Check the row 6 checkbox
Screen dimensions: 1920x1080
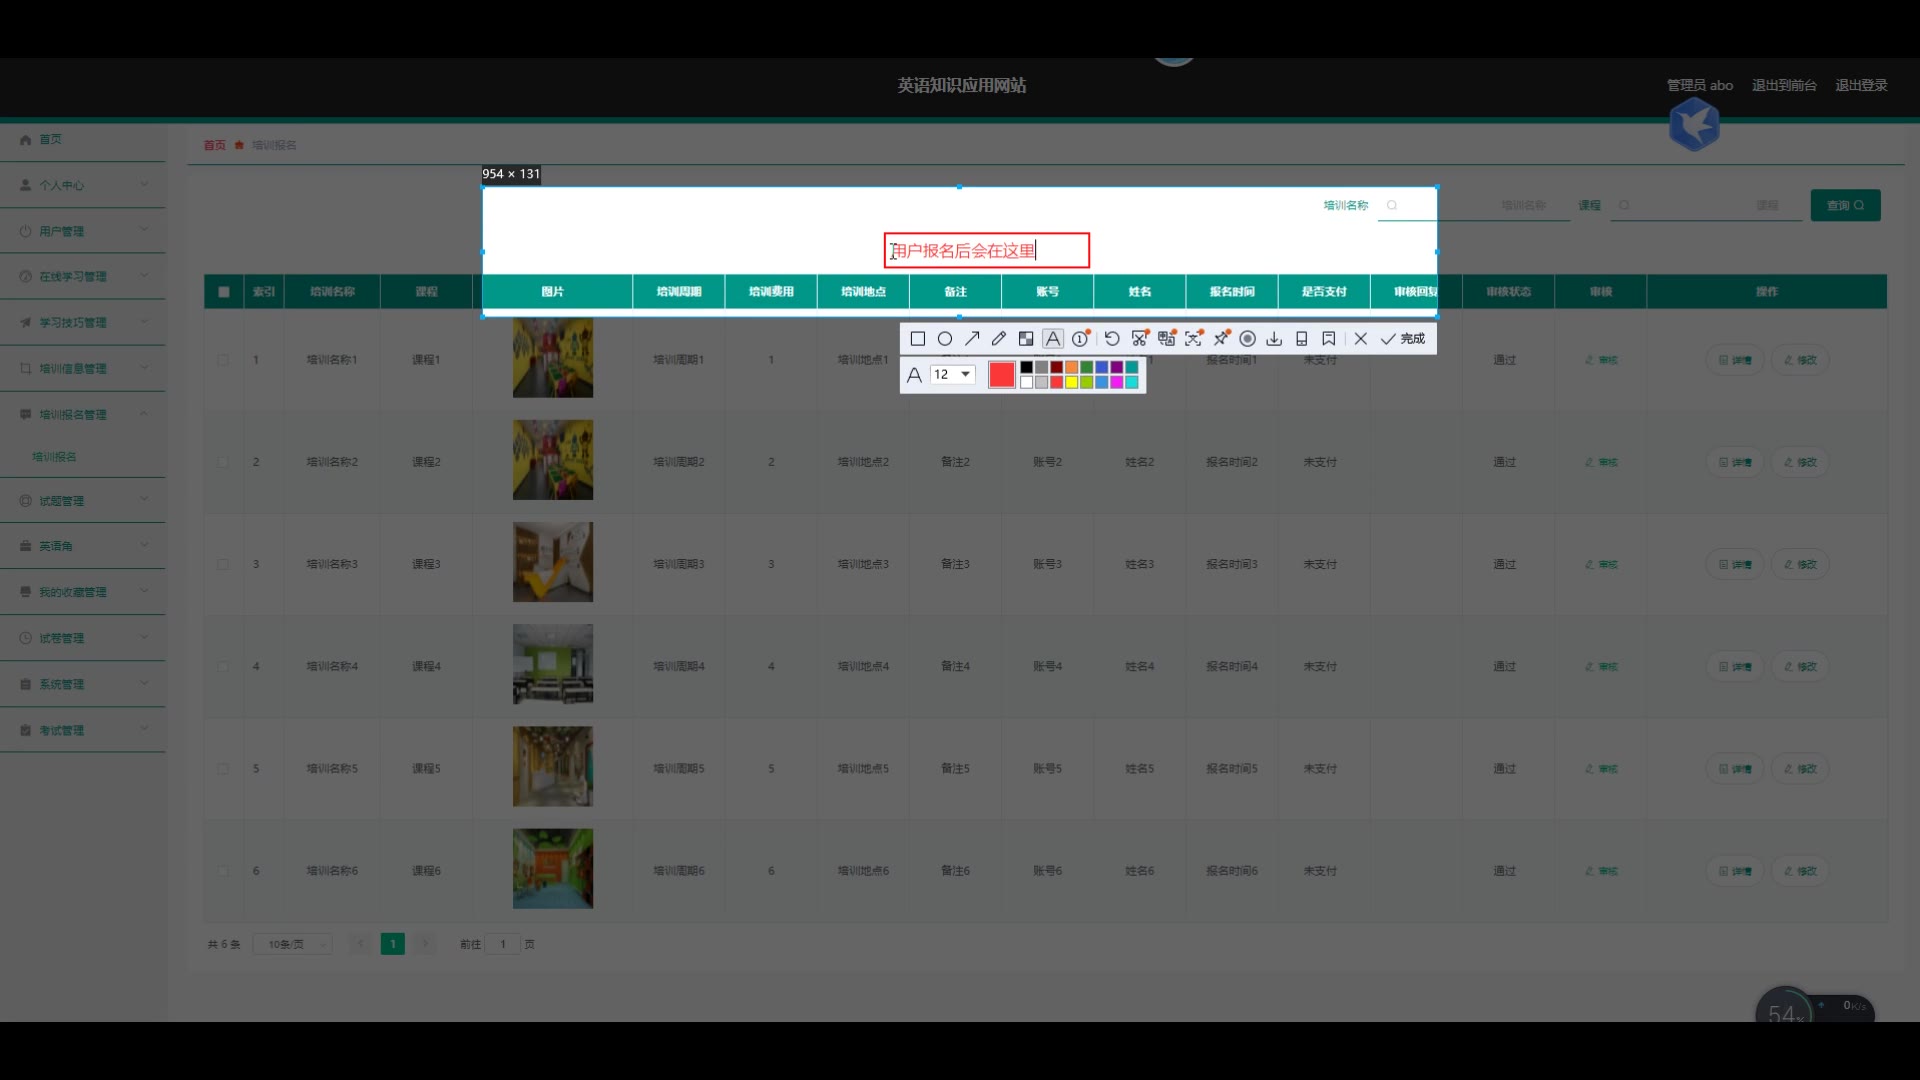click(223, 871)
